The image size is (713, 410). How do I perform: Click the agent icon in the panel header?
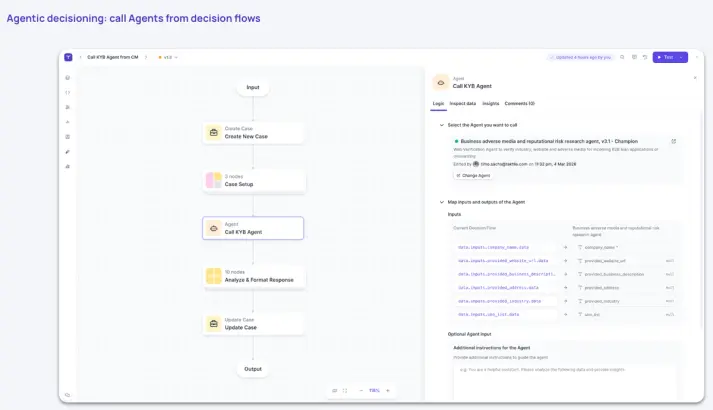pyautogui.click(x=441, y=83)
